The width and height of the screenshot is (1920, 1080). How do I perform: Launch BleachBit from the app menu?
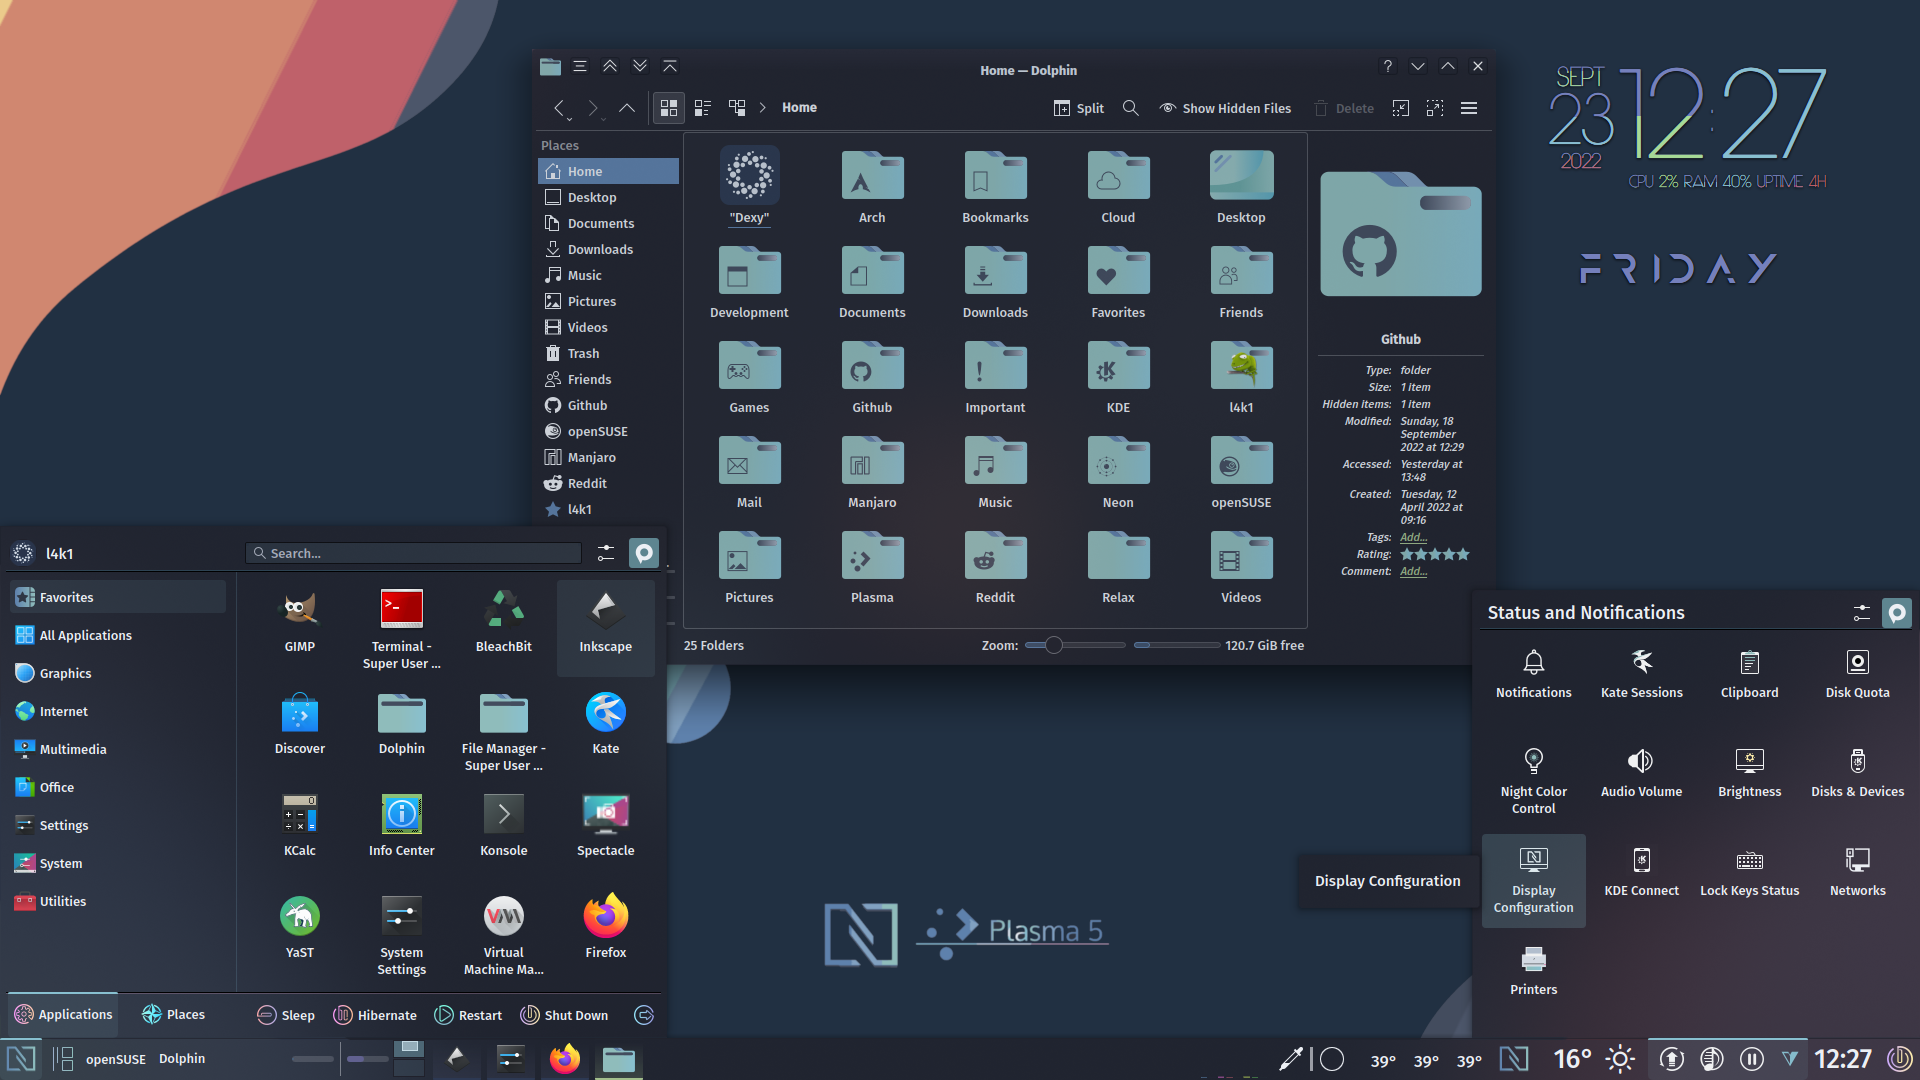coord(504,620)
